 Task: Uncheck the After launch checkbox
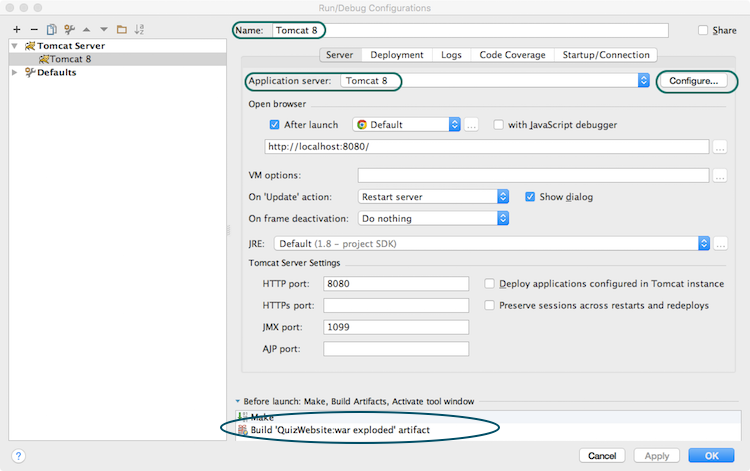tap(274, 125)
